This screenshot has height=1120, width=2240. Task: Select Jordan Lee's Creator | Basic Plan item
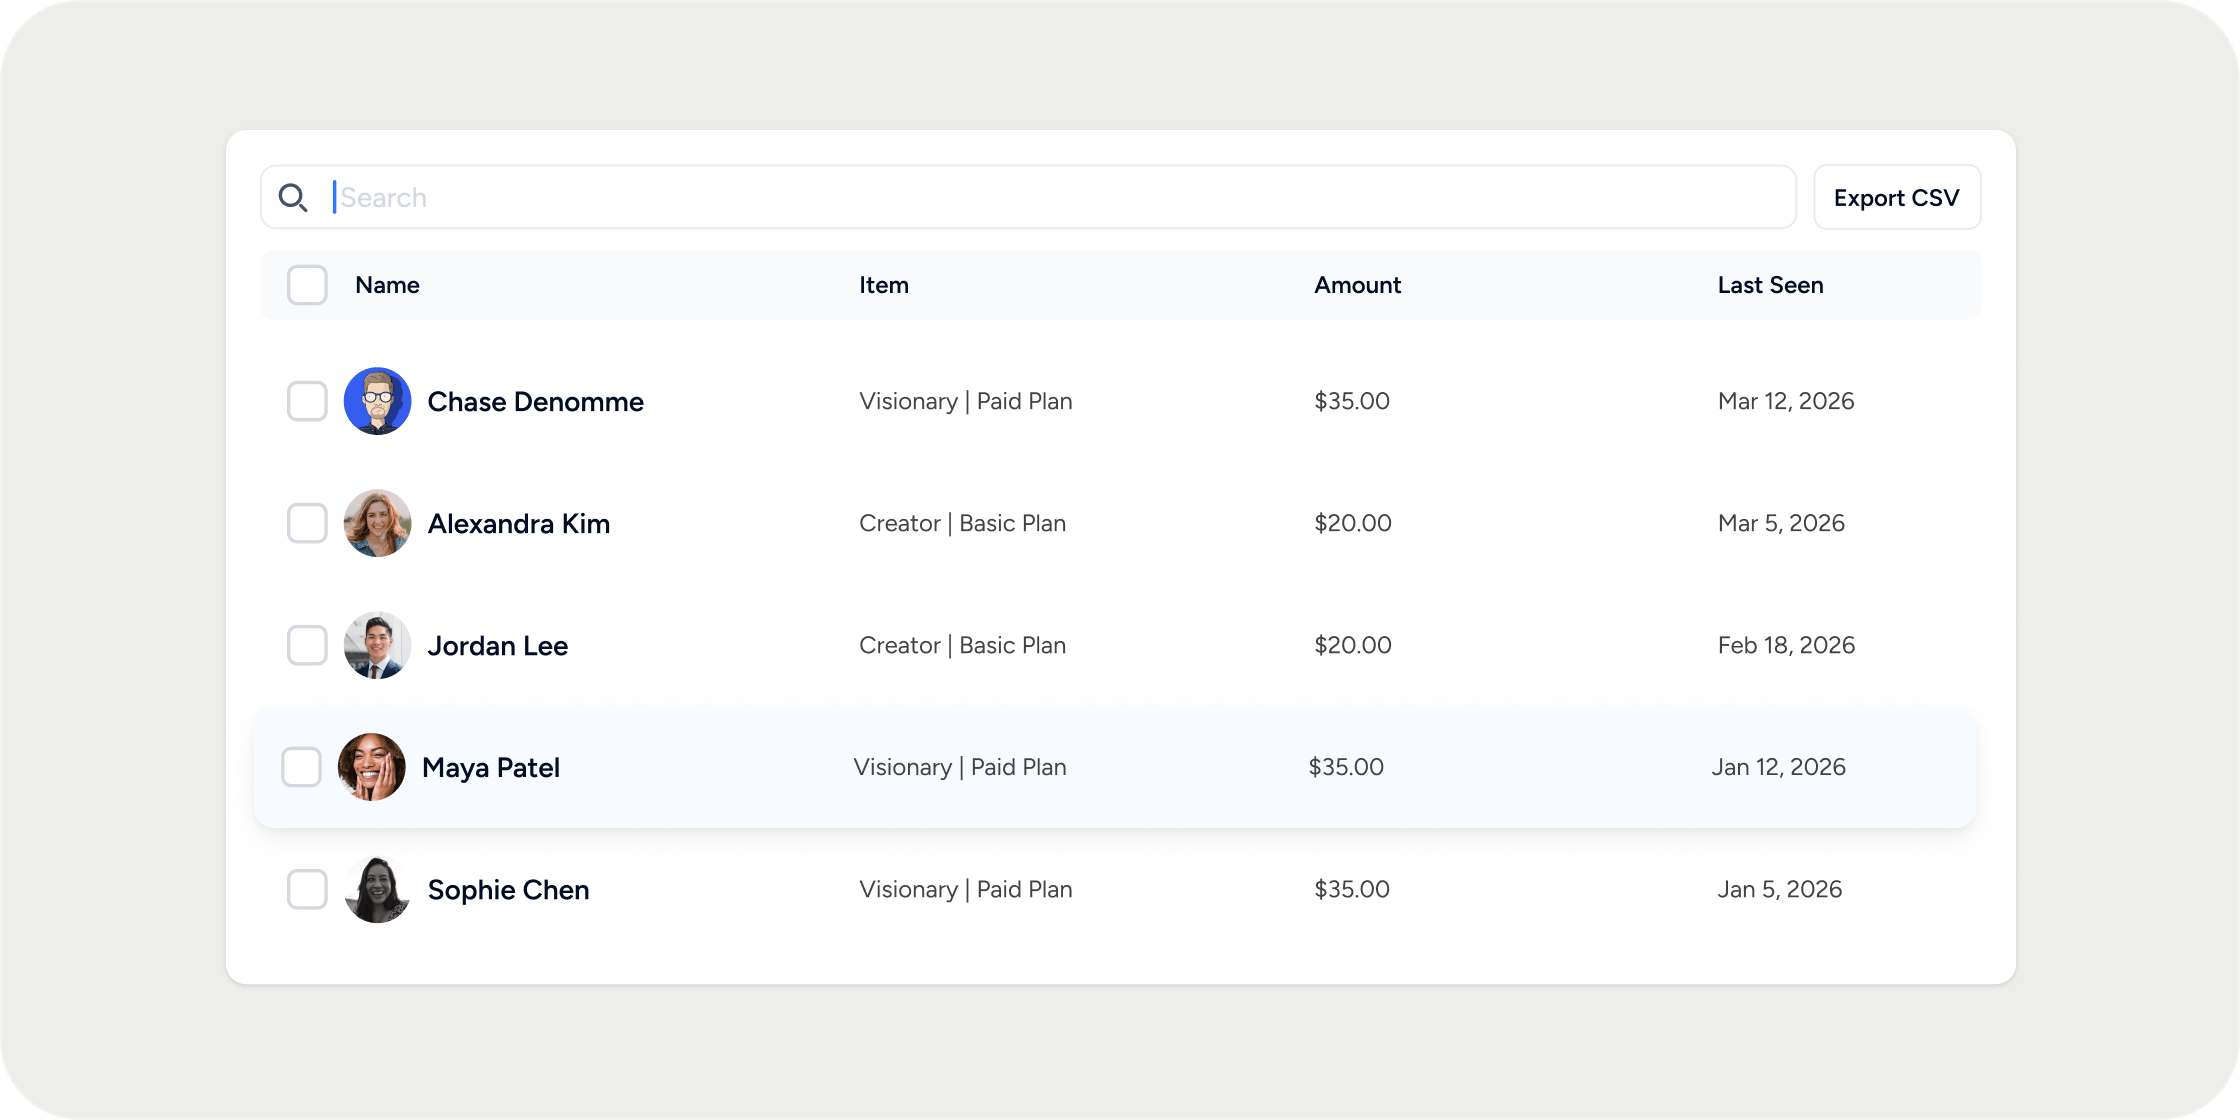pyautogui.click(x=963, y=645)
